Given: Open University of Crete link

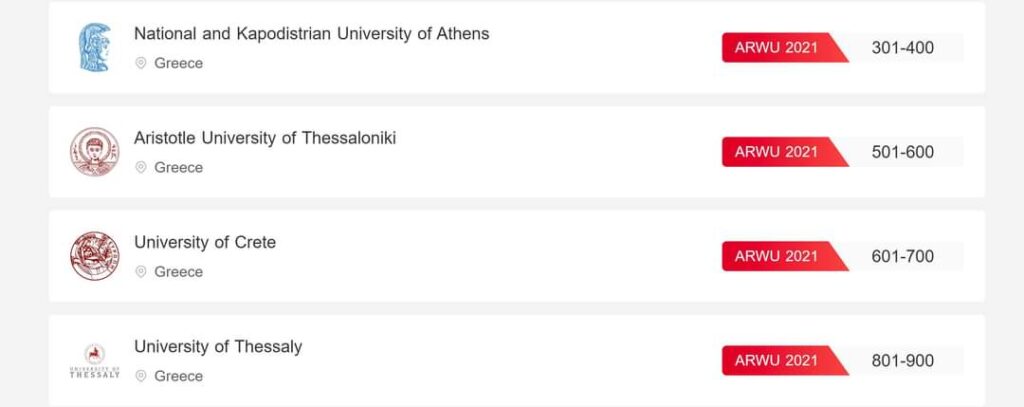Looking at the screenshot, I should point(205,242).
